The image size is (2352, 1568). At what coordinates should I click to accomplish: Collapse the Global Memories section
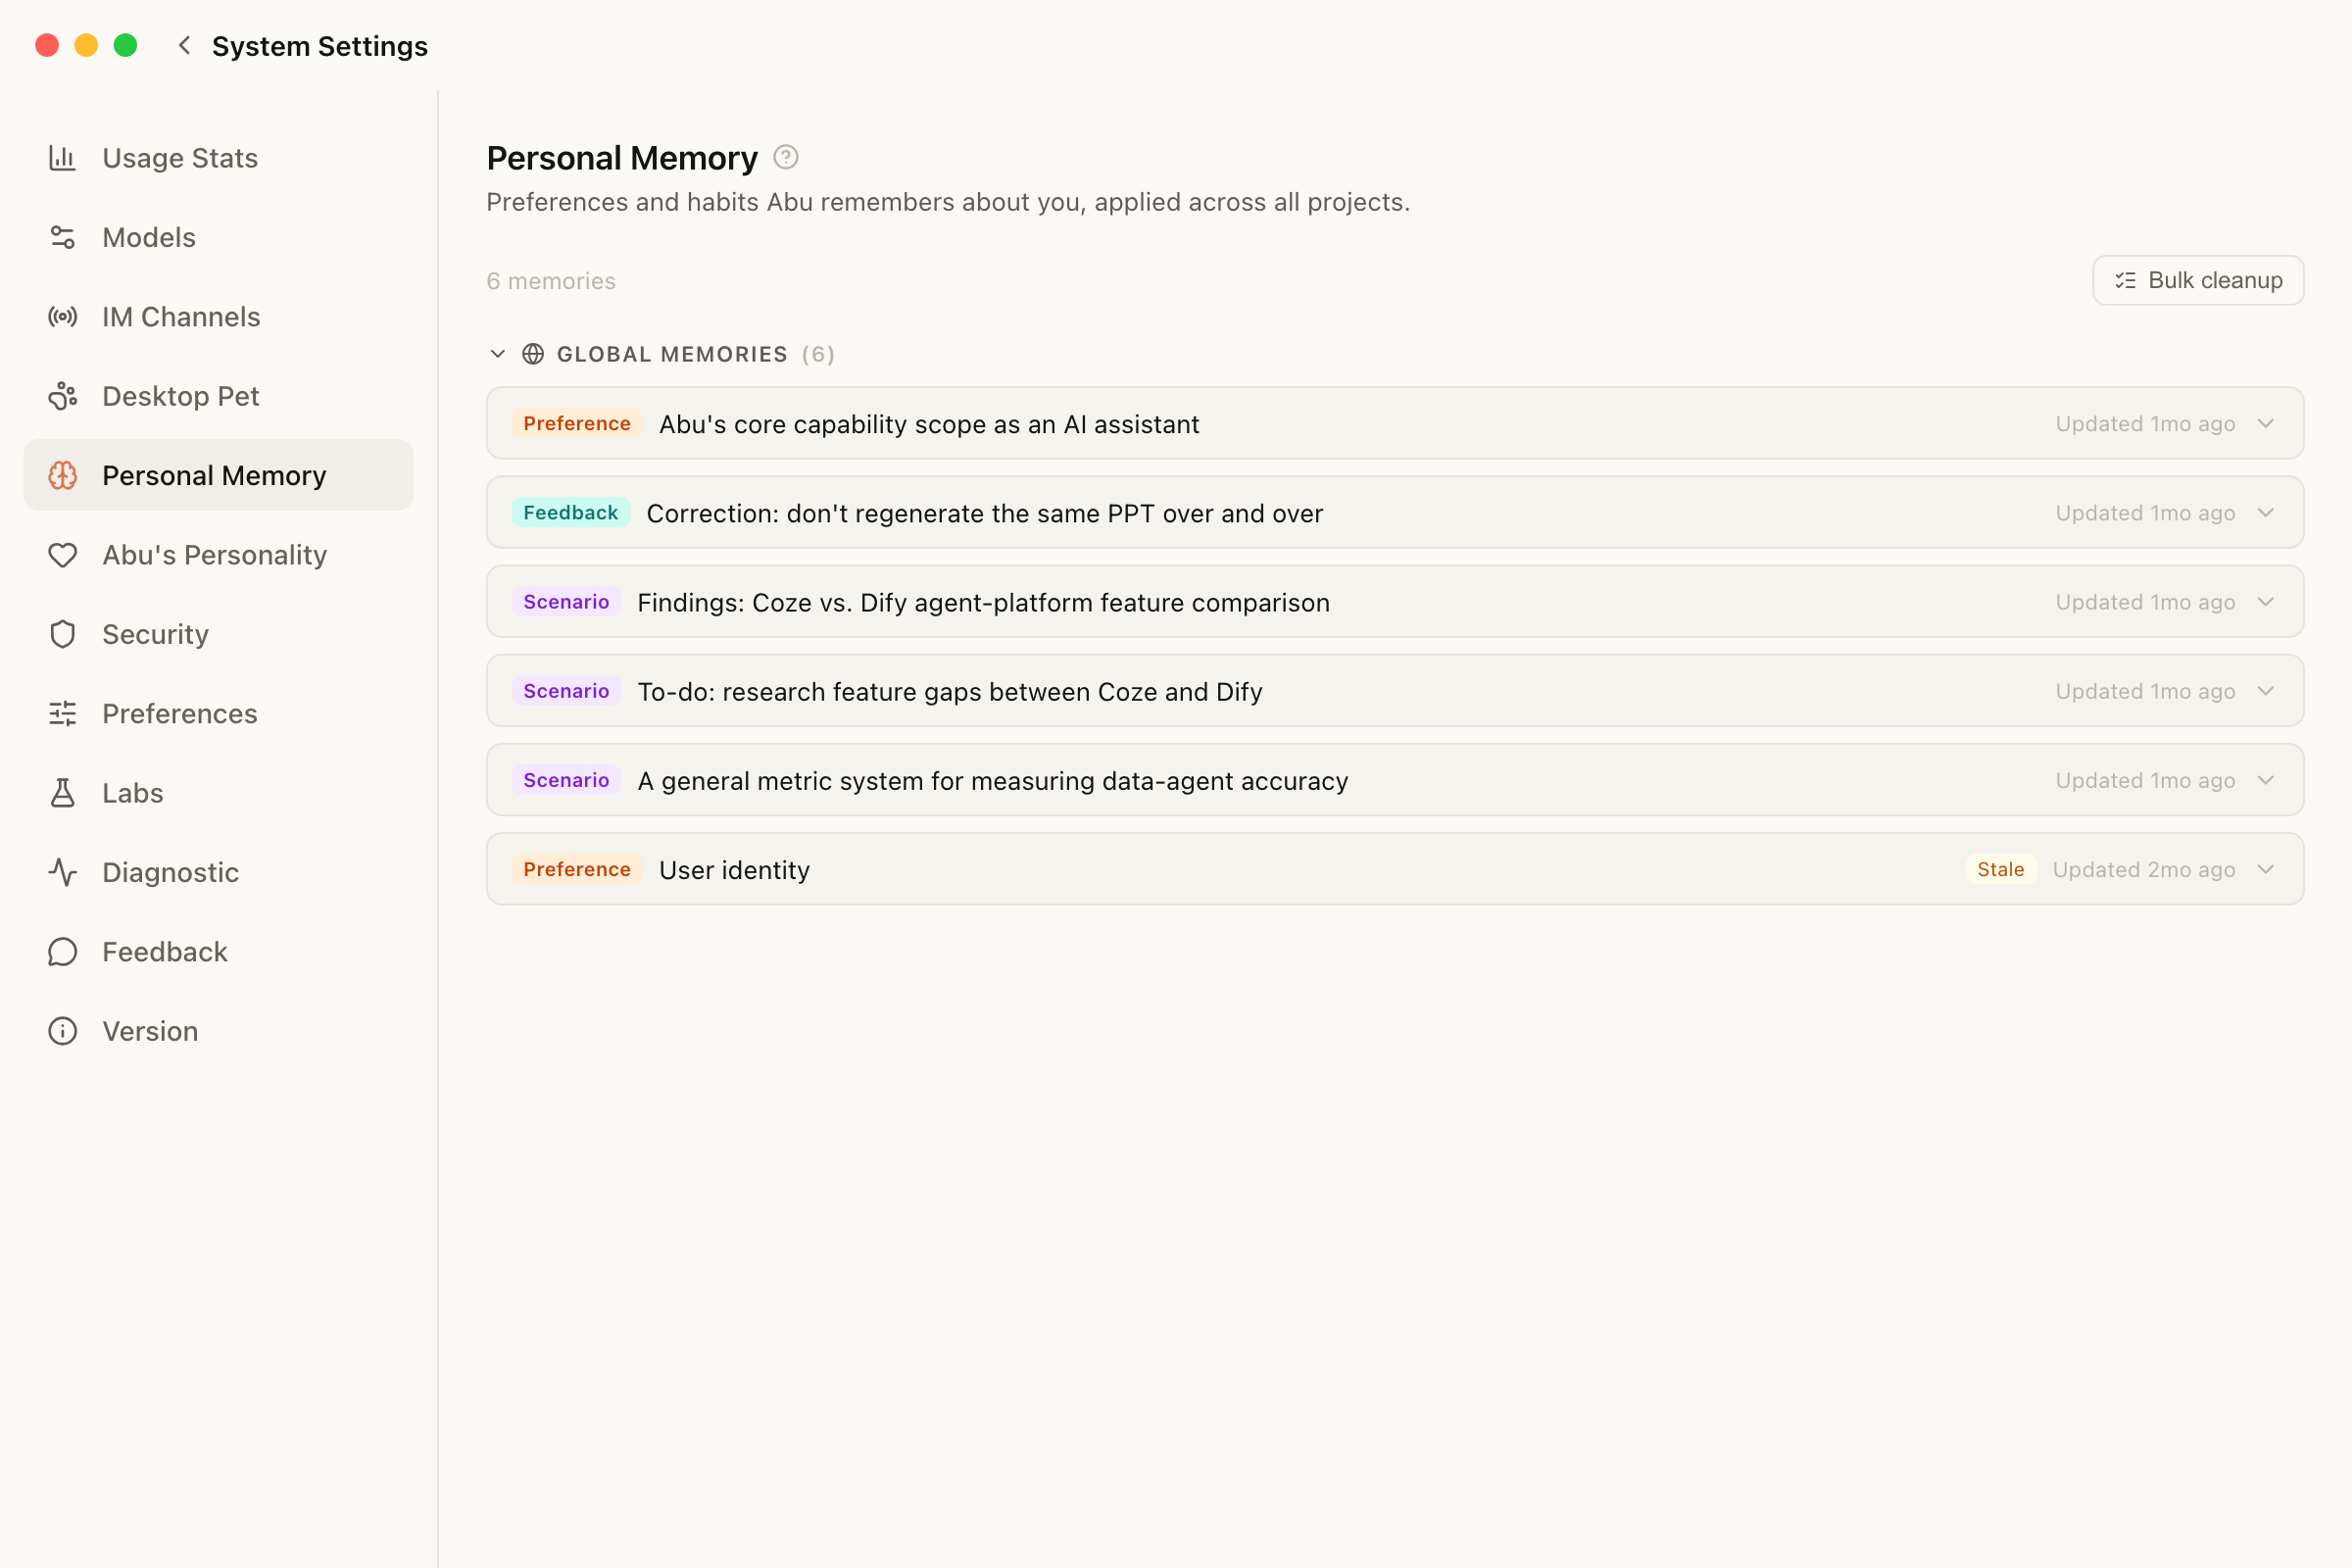[x=498, y=354]
